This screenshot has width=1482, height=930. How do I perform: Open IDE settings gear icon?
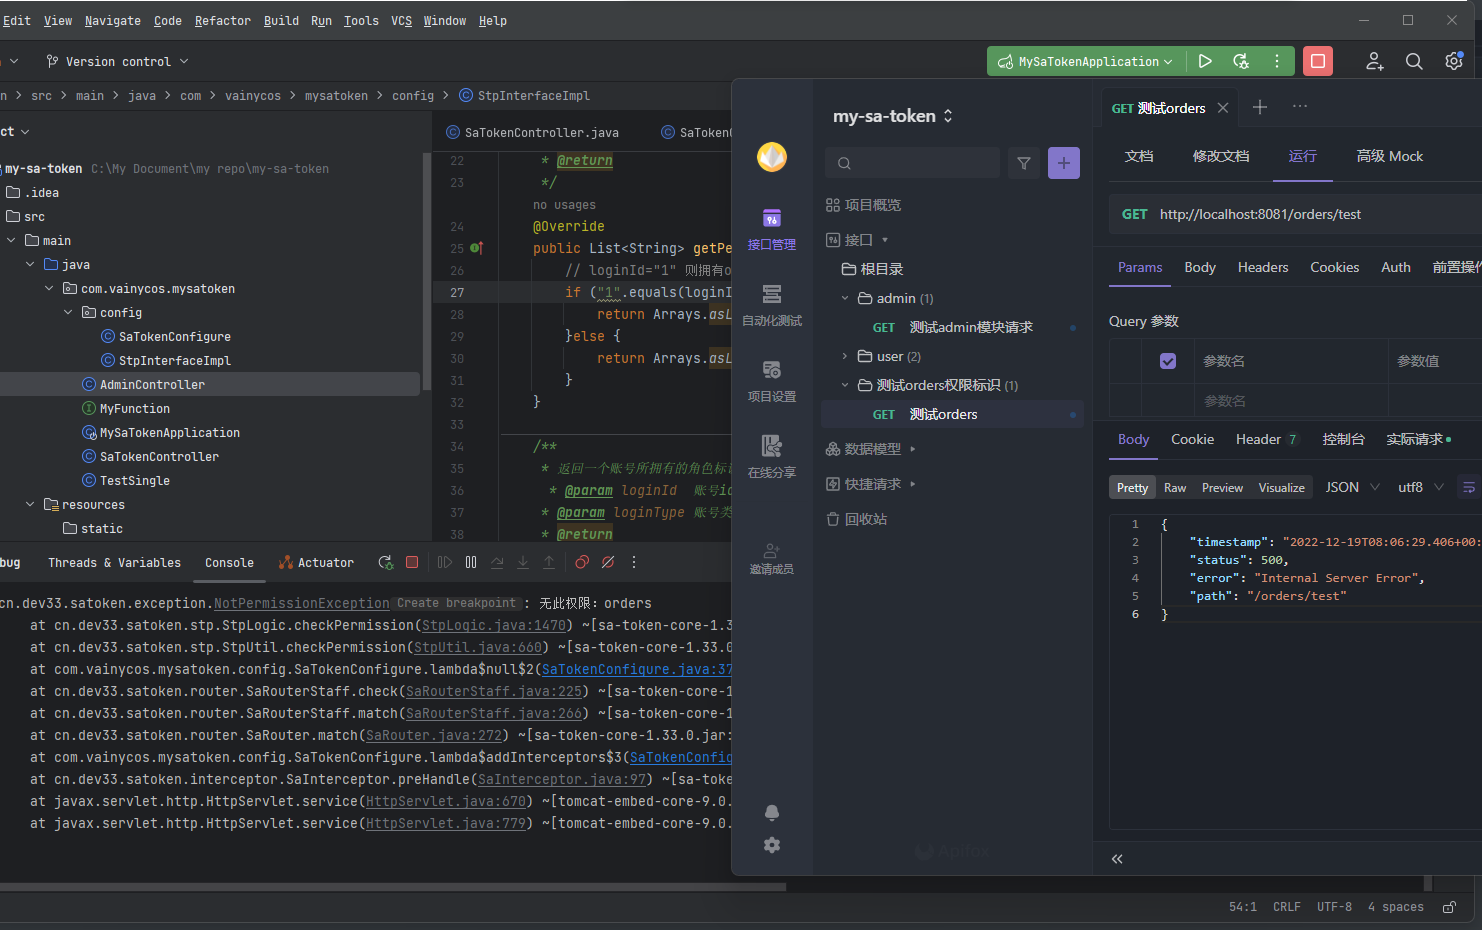coord(1454,61)
